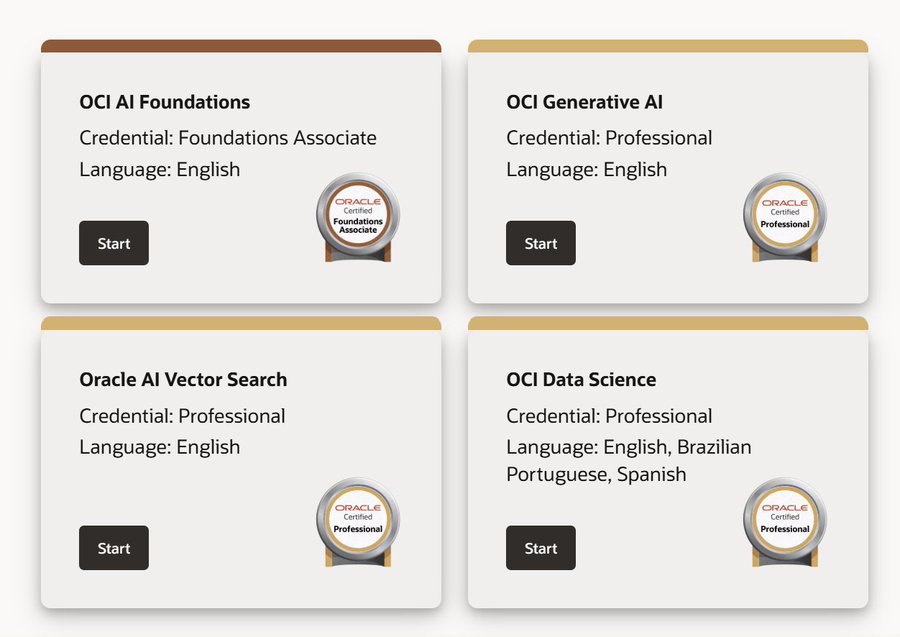Click the badge ribbon under Data Science seal
The width and height of the screenshot is (900, 637).
pyautogui.click(x=784, y=560)
